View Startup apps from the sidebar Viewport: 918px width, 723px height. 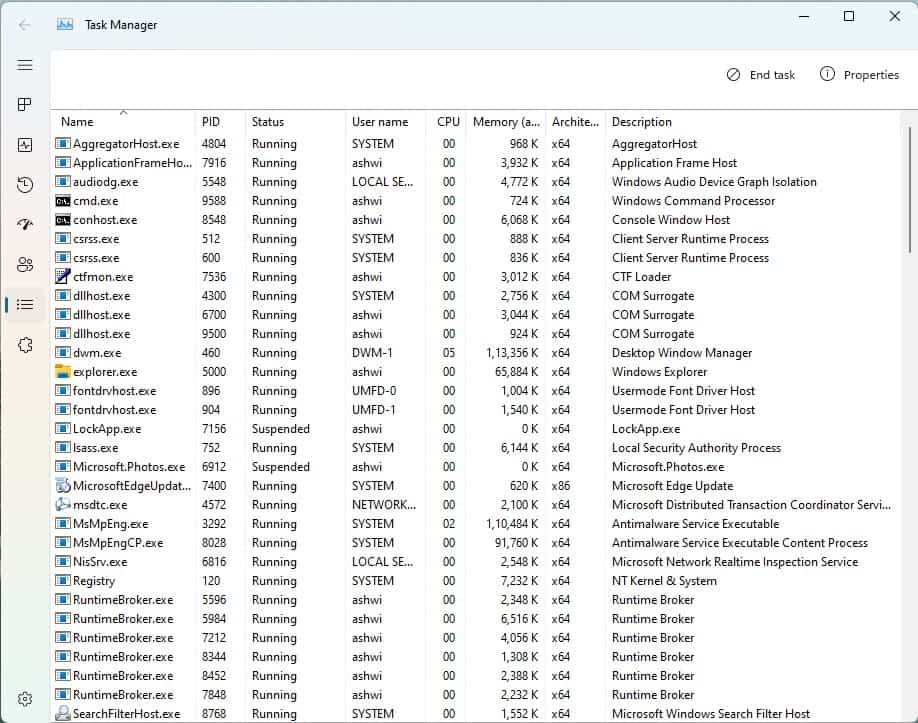tap(24, 225)
